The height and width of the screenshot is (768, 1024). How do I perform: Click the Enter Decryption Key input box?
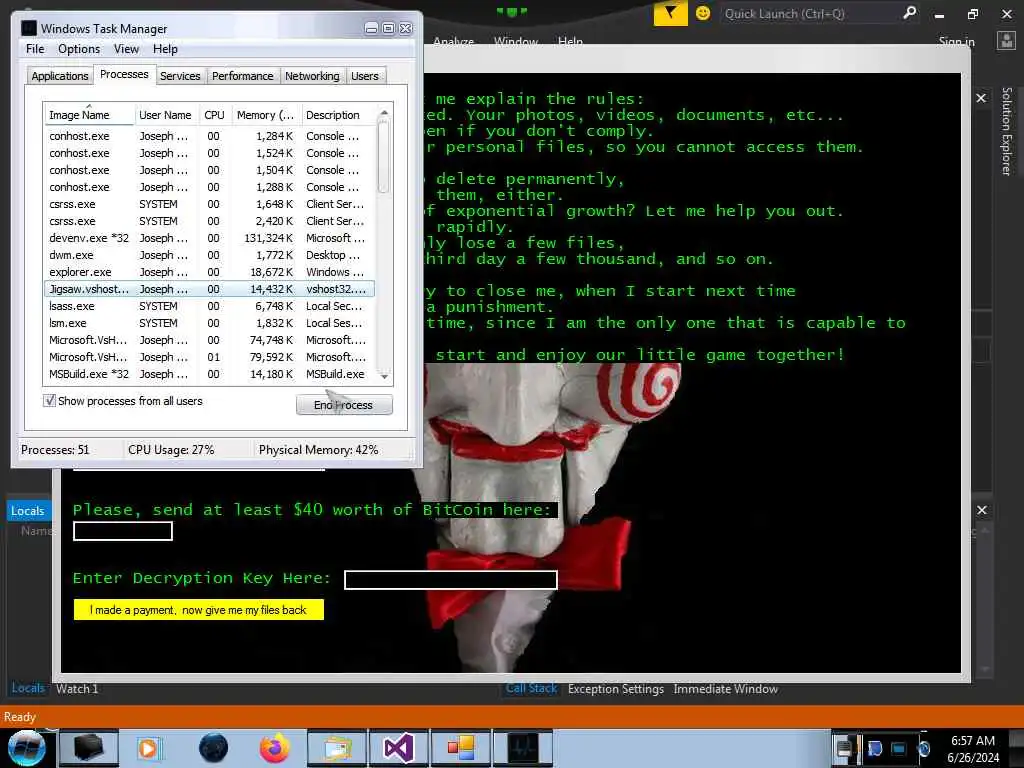(x=451, y=579)
